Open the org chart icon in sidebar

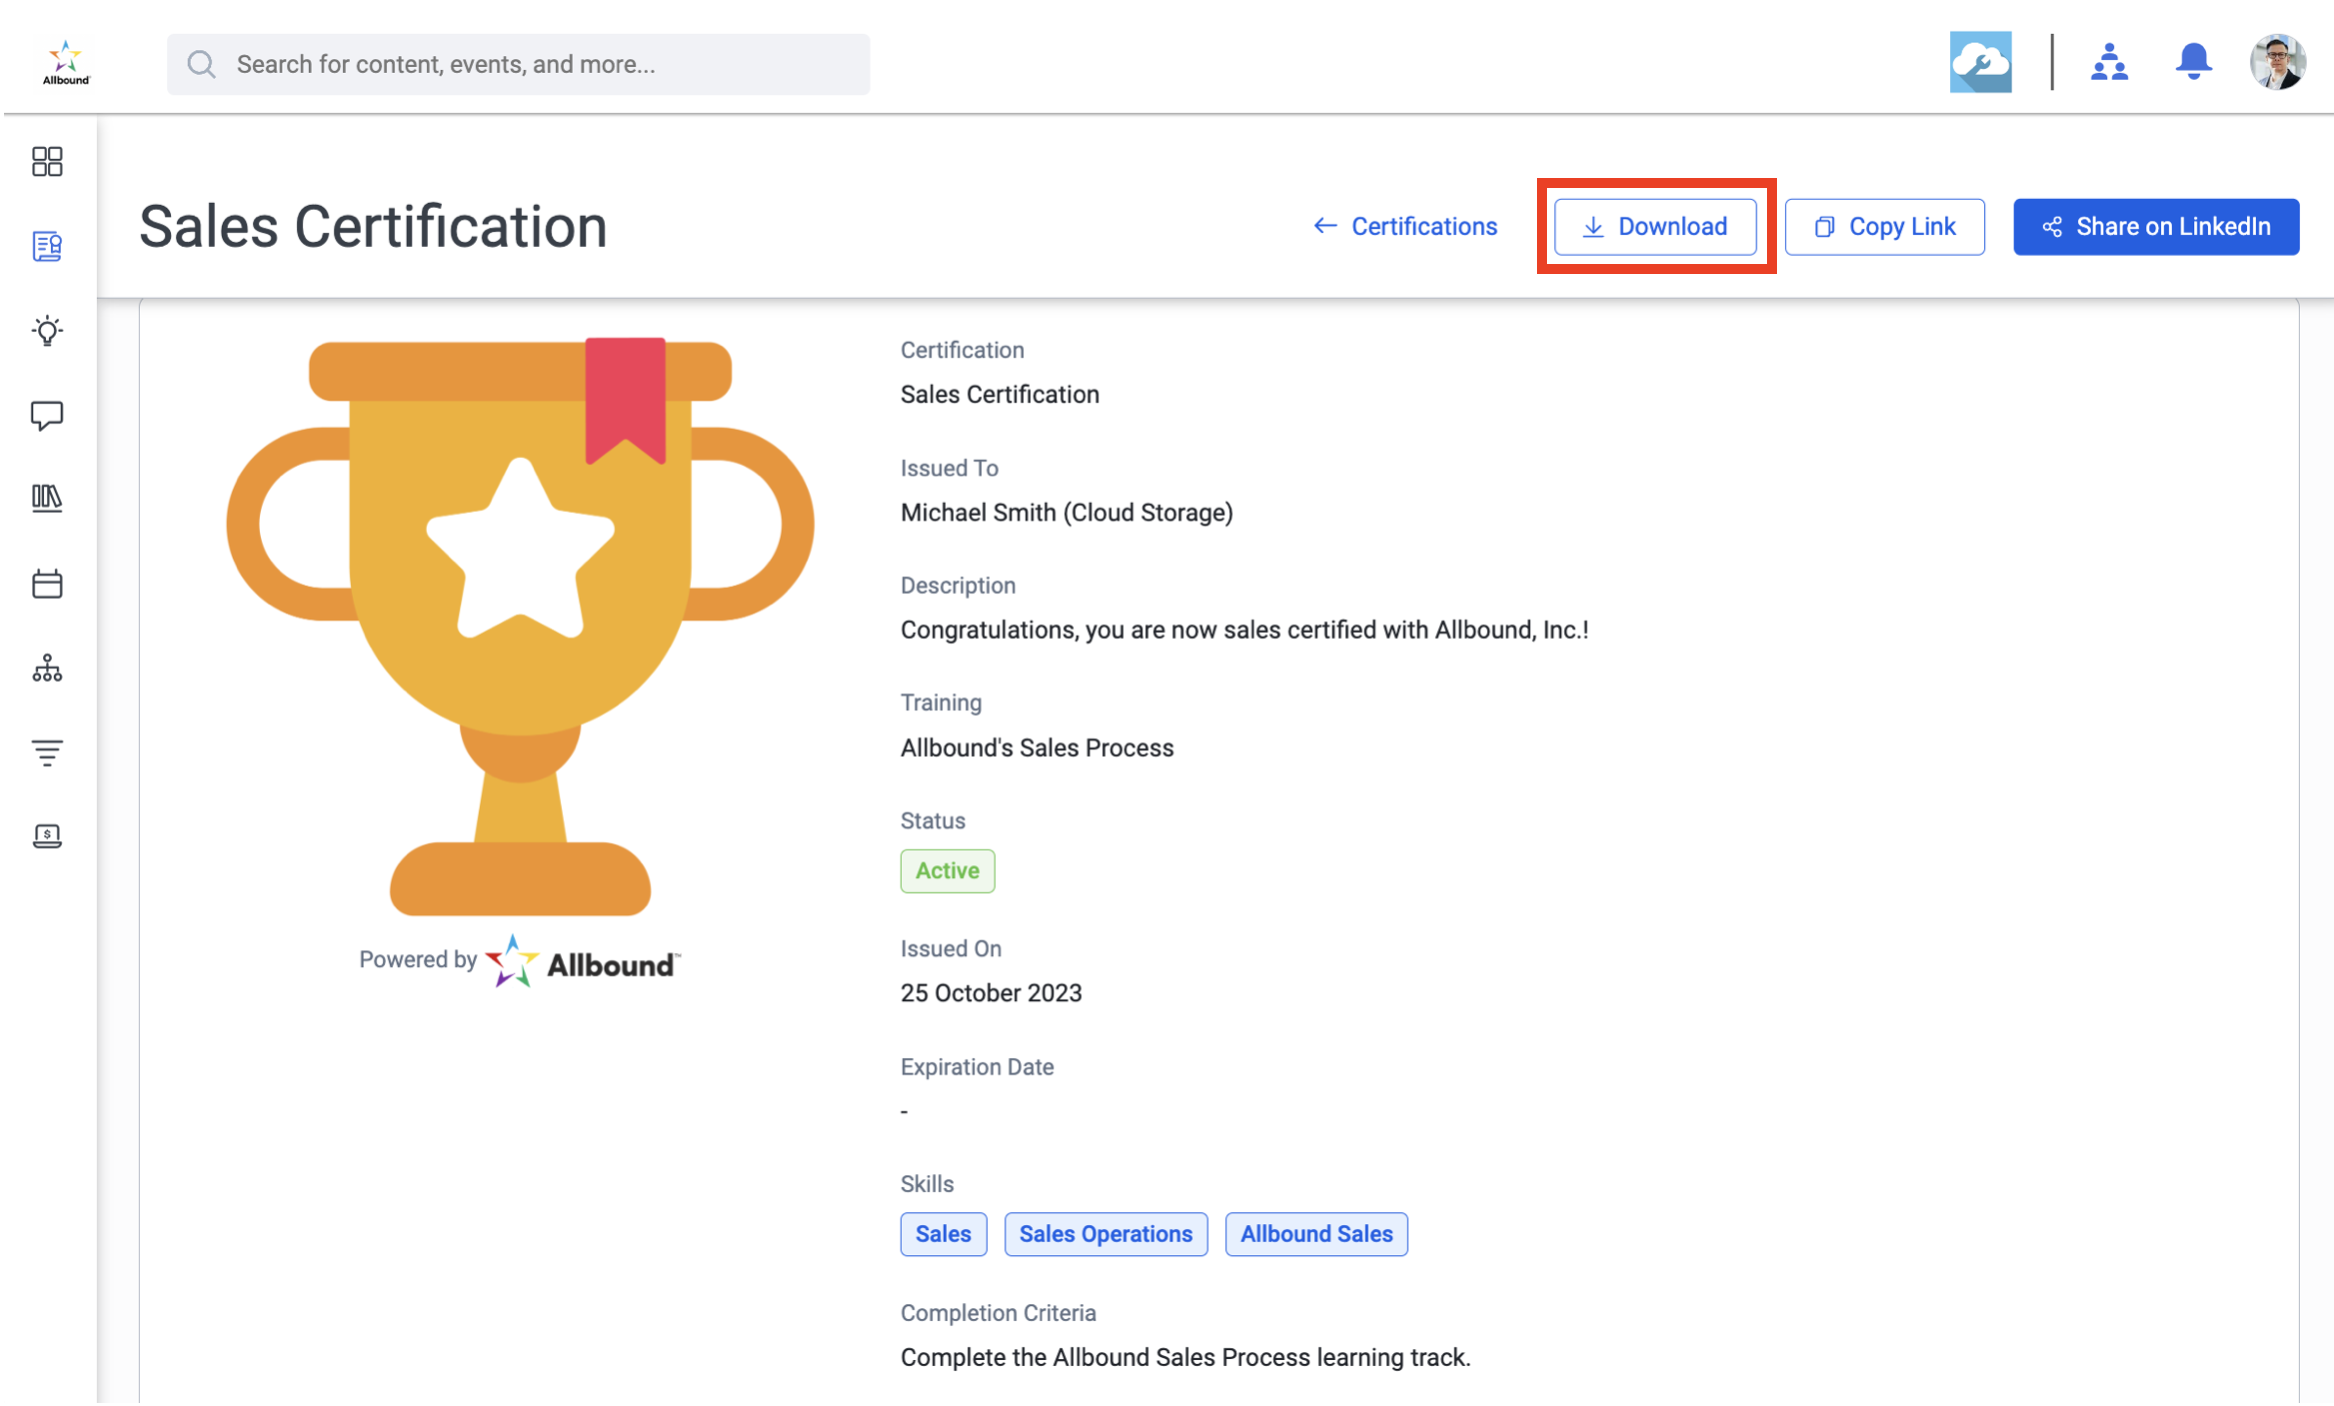(47, 668)
